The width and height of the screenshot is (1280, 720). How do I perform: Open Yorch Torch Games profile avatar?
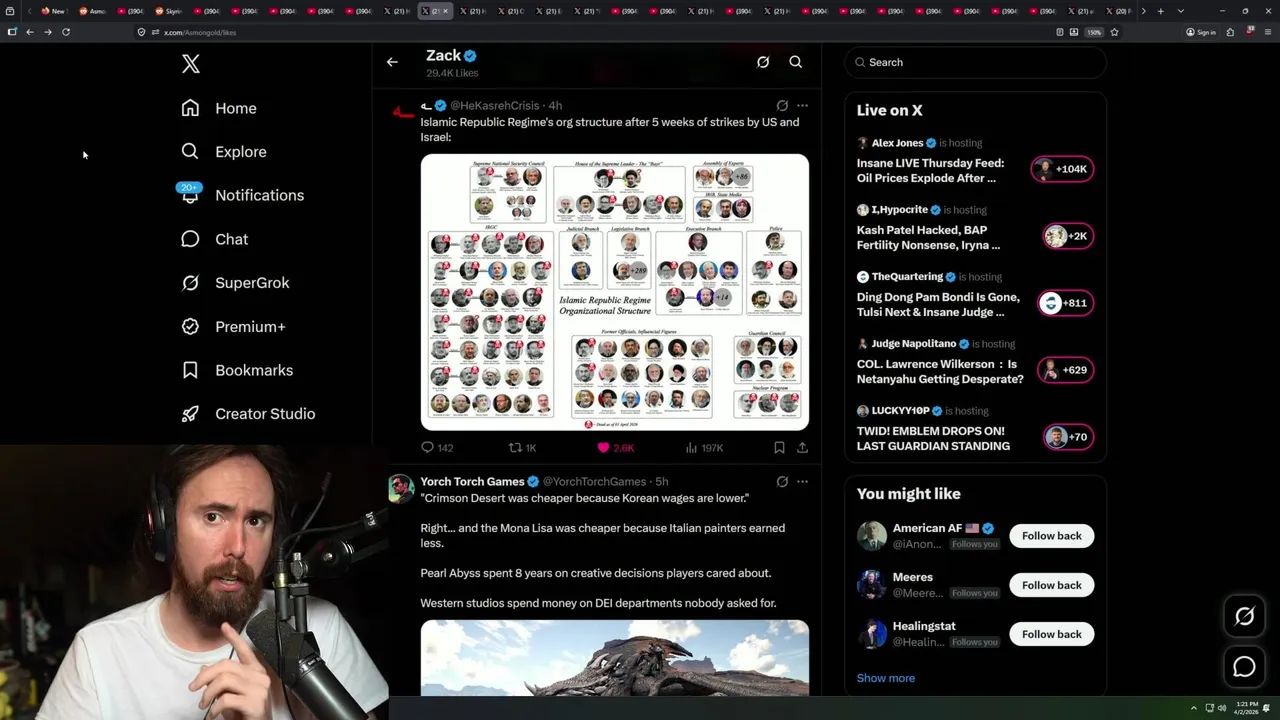point(401,488)
